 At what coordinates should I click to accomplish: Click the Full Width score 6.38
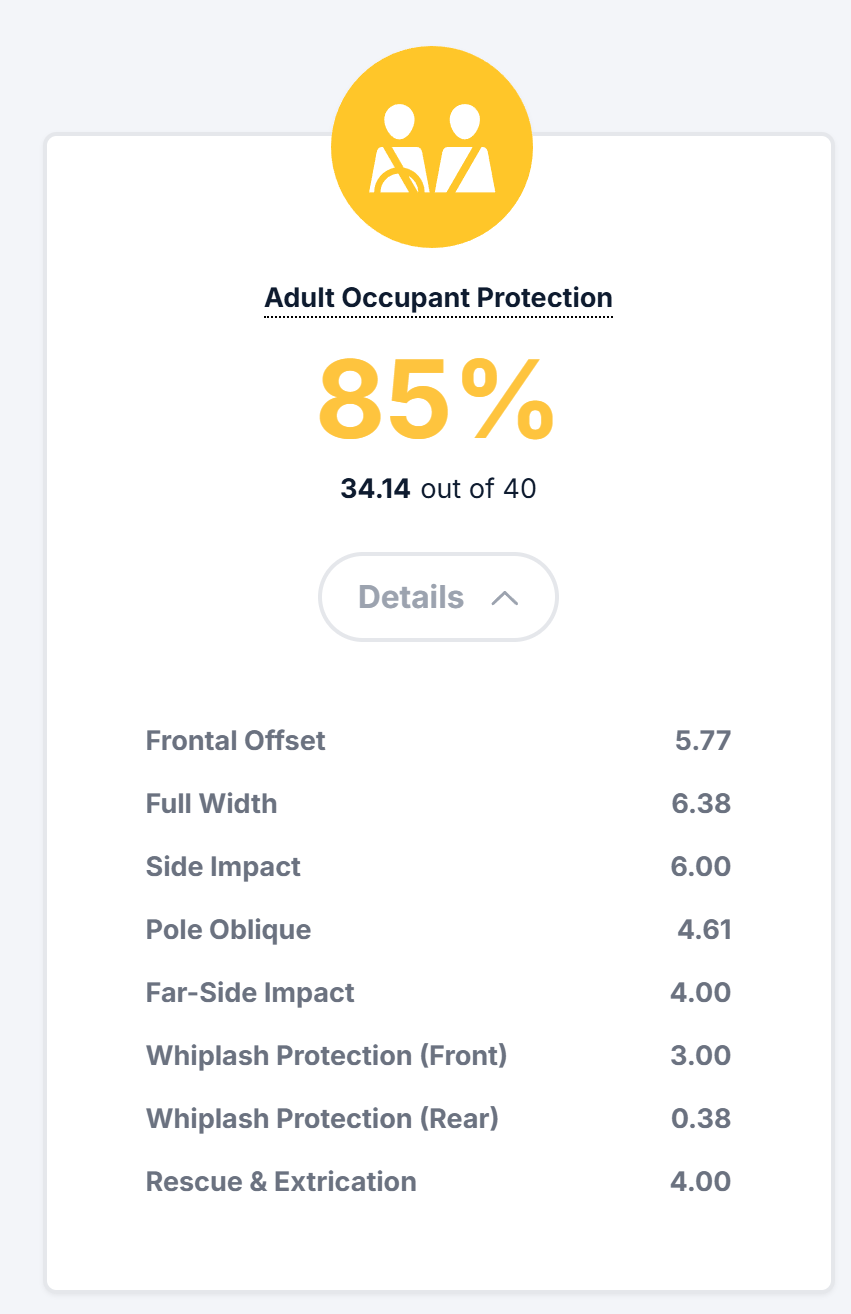701,804
